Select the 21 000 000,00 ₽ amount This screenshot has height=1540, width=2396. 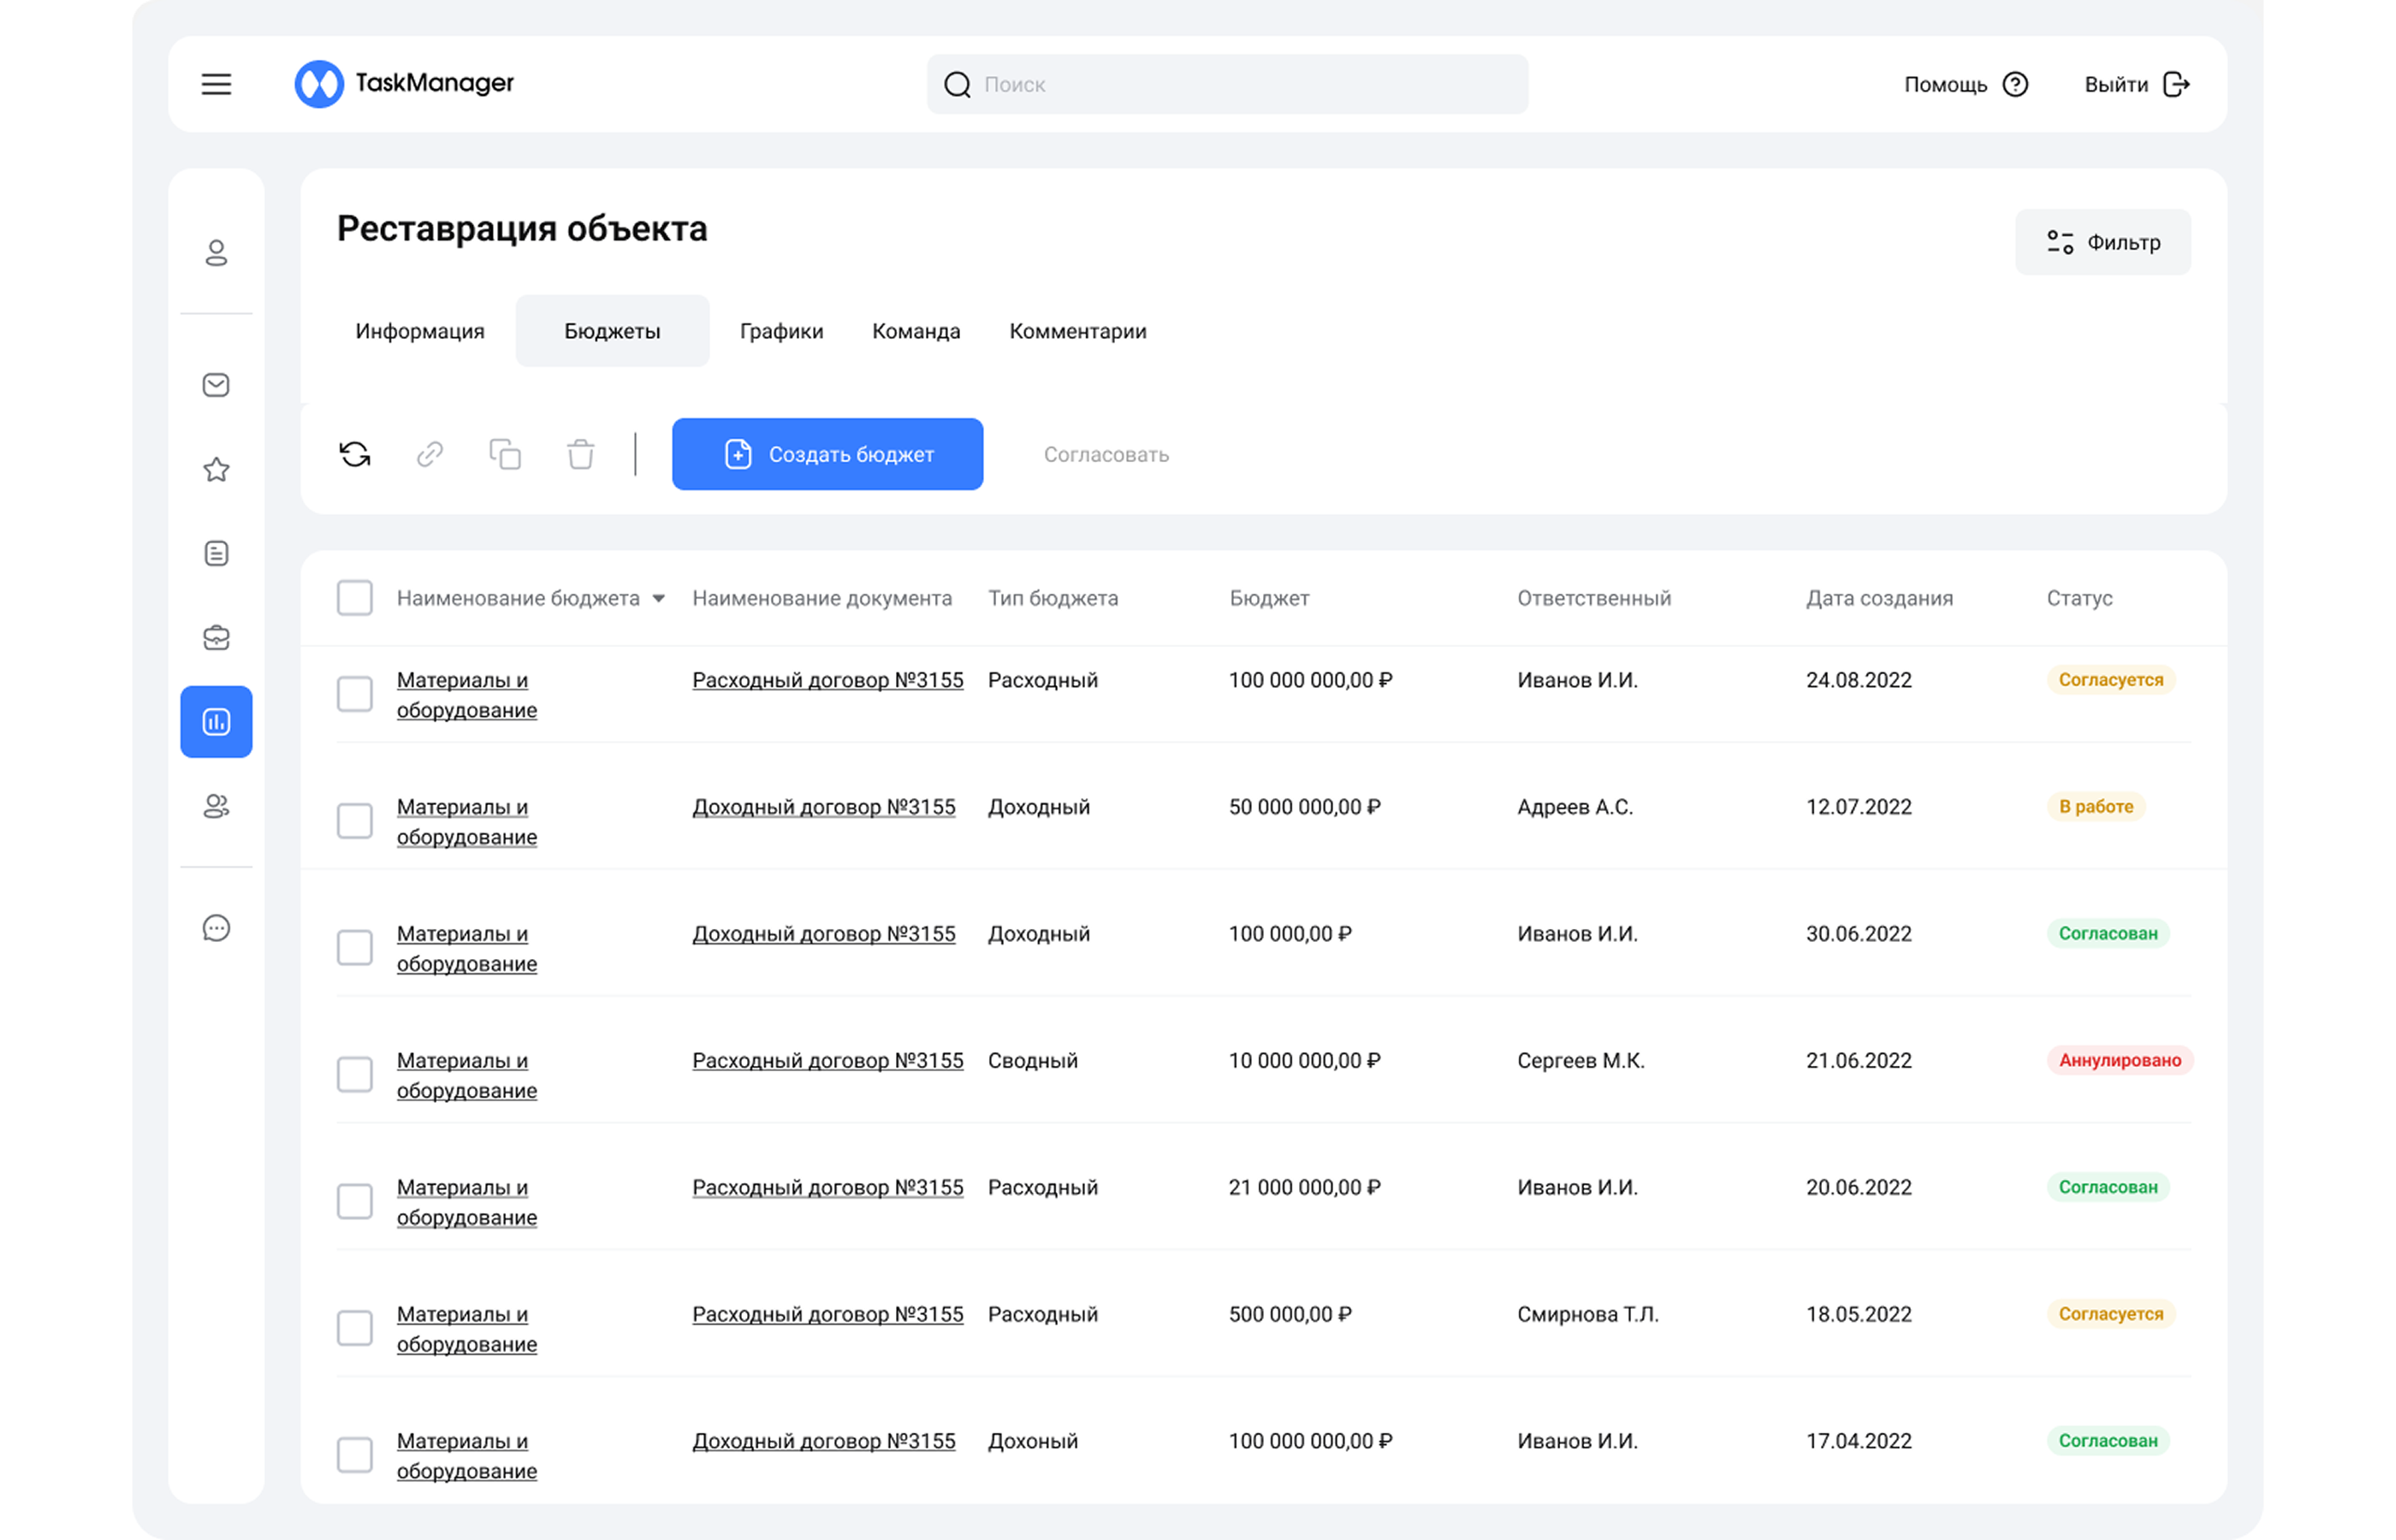(x=1304, y=1188)
